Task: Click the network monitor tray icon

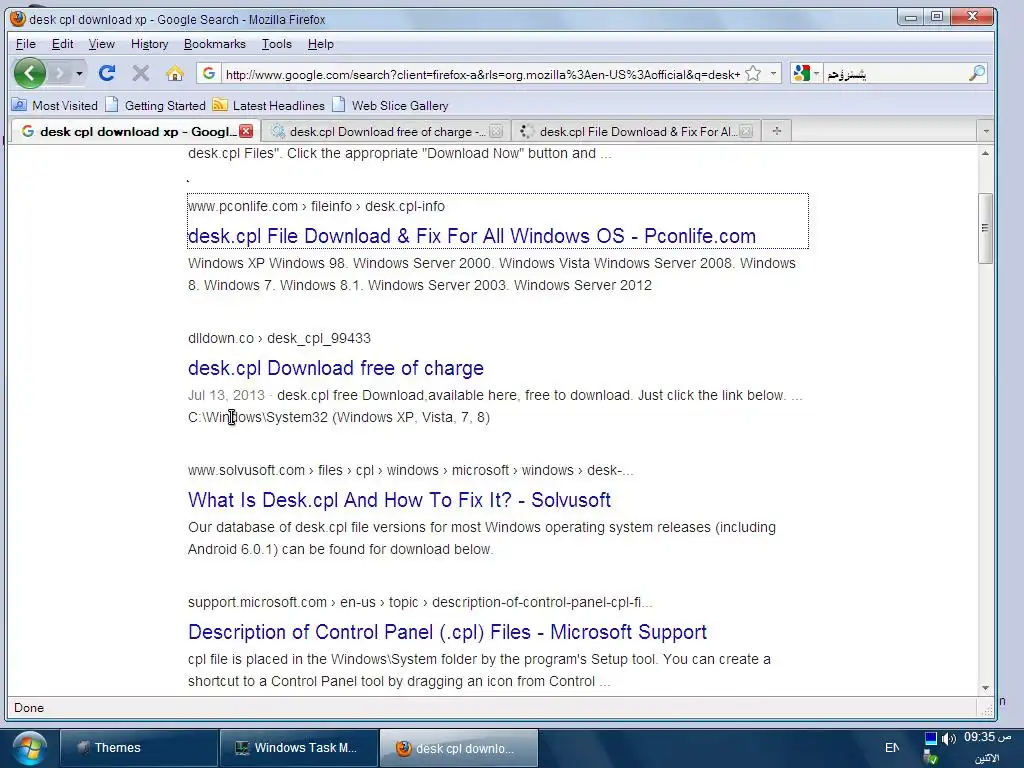Action: (x=931, y=739)
